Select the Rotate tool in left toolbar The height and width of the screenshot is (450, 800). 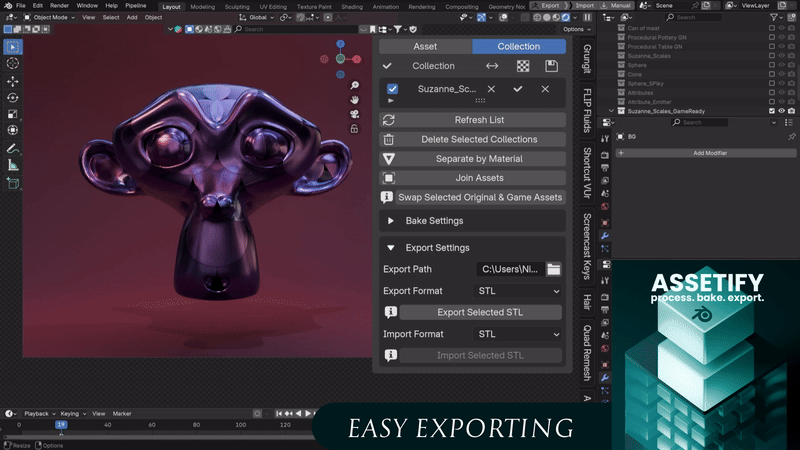pyautogui.click(x=13, y=97)
